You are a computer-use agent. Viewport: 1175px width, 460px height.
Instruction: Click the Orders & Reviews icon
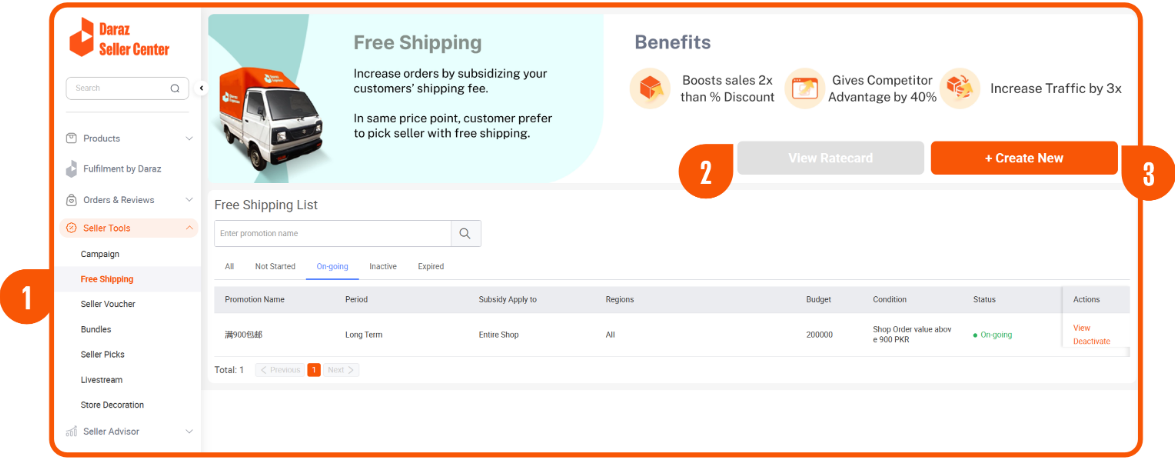point(71,200)
